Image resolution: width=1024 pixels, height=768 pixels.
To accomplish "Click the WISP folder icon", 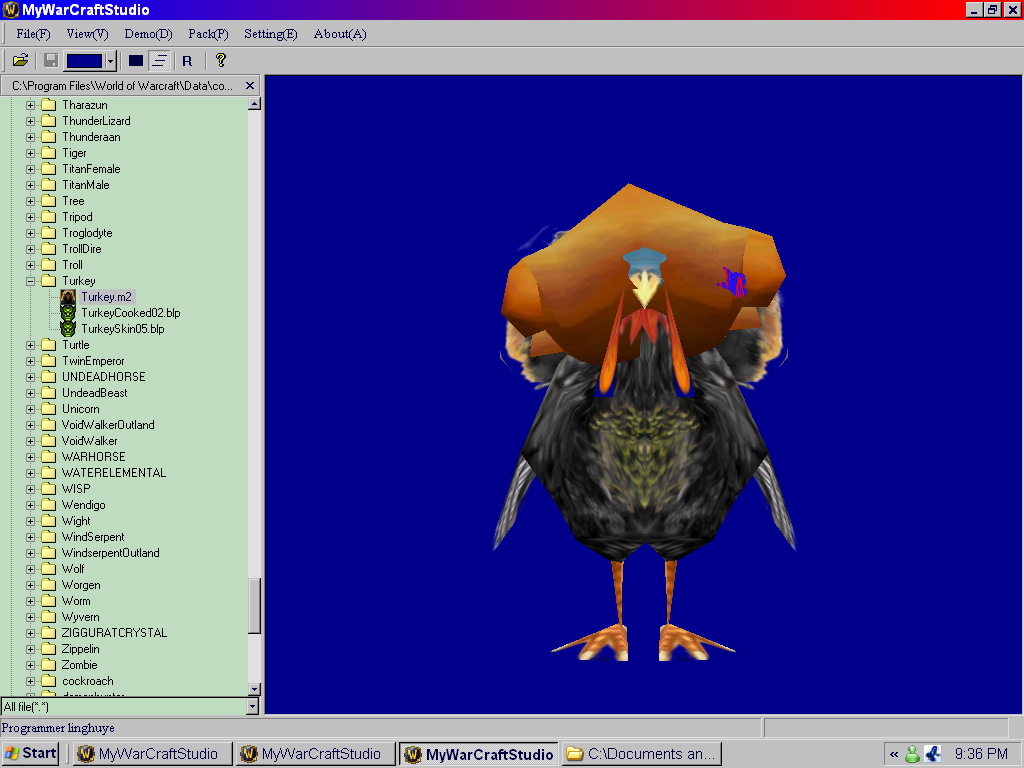I will click(x=48, y=489).
